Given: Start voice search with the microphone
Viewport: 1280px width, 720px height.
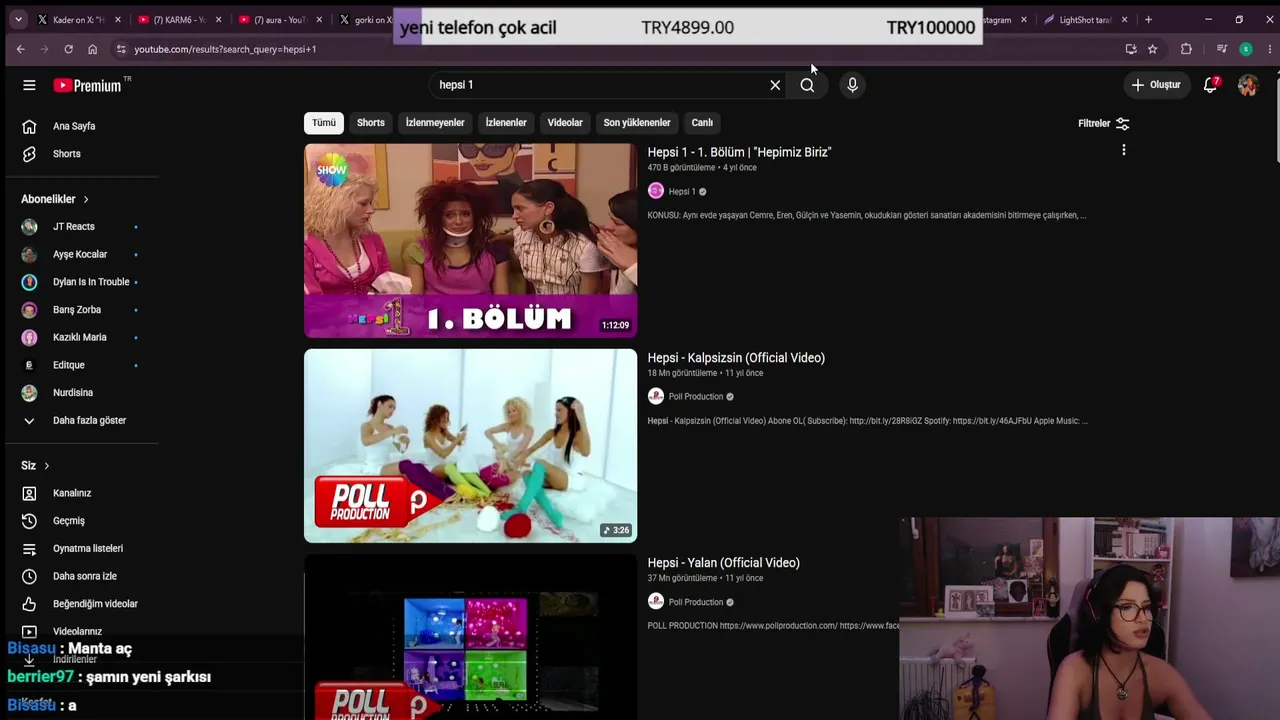Looking at the screenshot, I should [x=852, y=85].
